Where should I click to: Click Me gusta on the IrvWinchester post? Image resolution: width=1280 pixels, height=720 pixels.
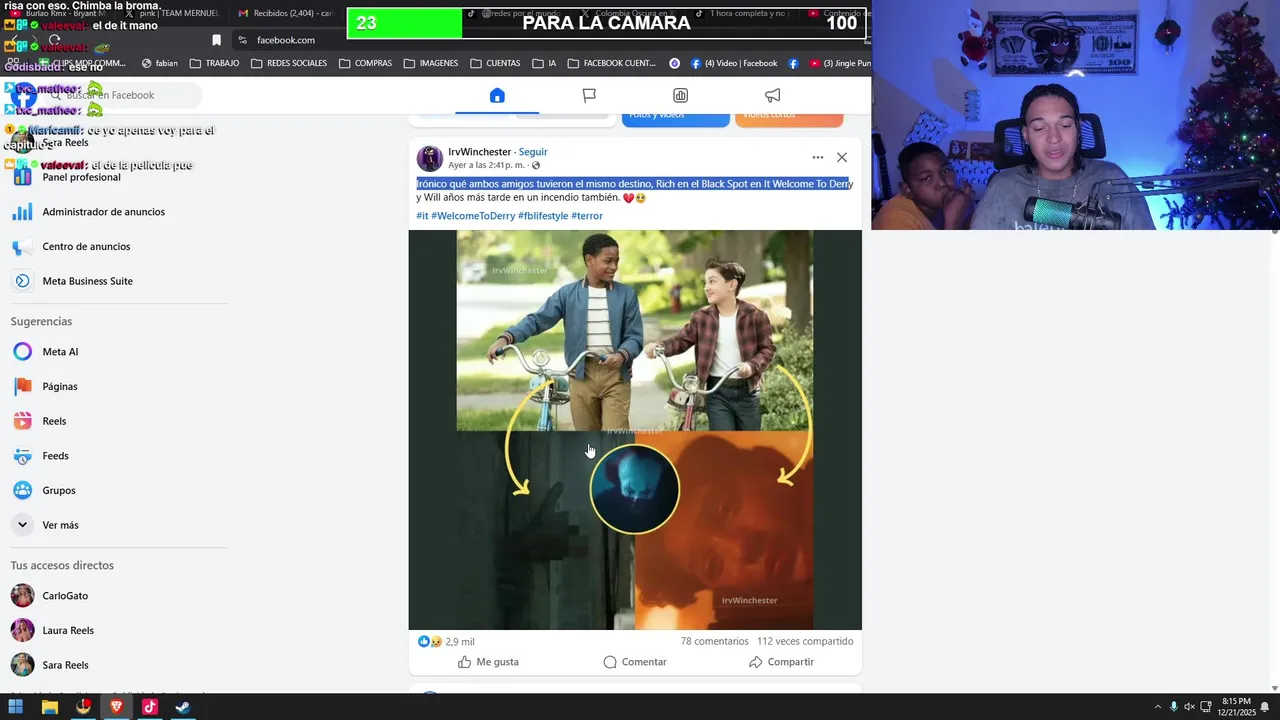coord(488,662)
